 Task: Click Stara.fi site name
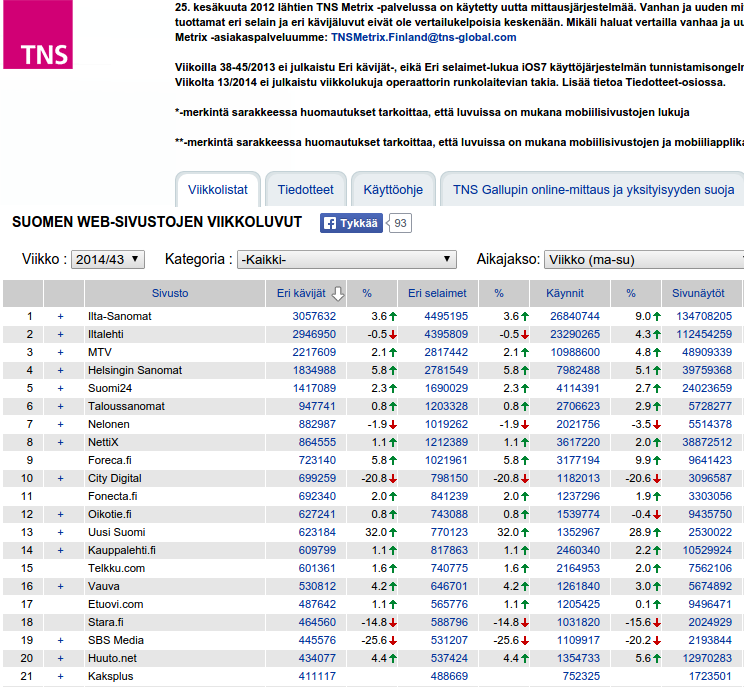click(105, 623)
